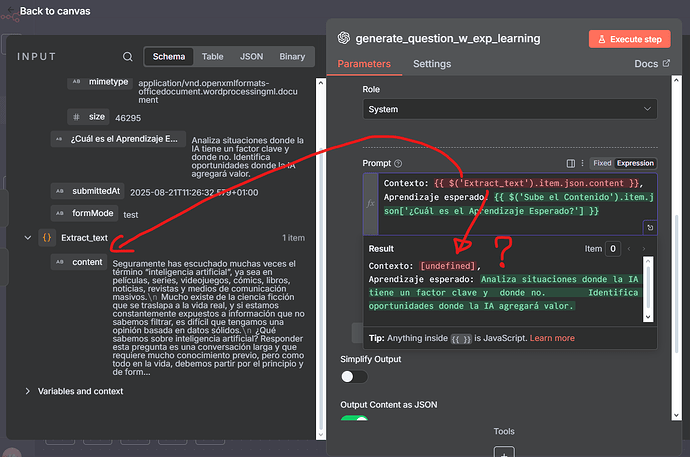Collapse the Extract_text tree node
This screenshot has height=457, width=690.
pyautogui.click(x=28, y=238)
